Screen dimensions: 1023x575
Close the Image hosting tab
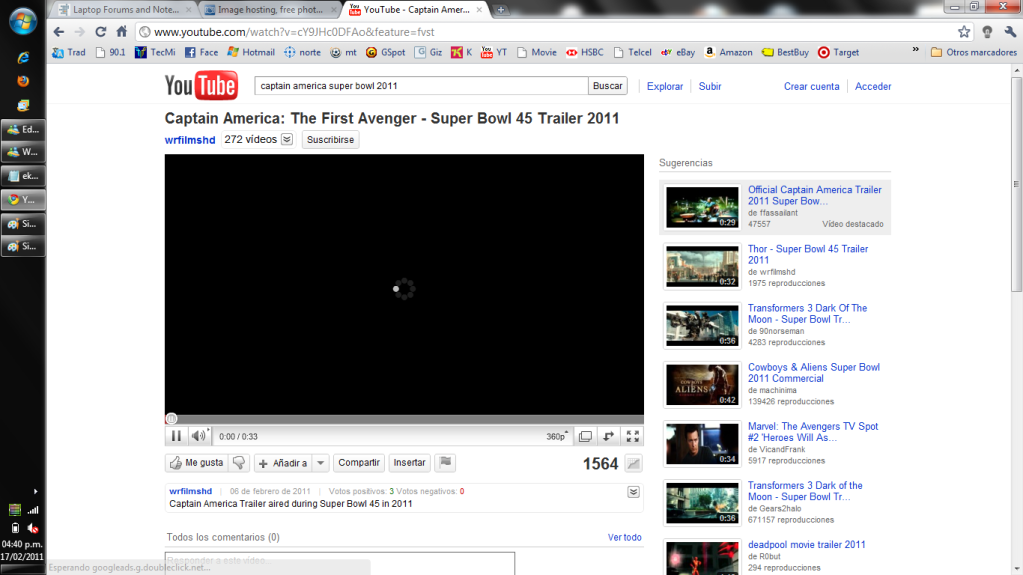(333, 10)
